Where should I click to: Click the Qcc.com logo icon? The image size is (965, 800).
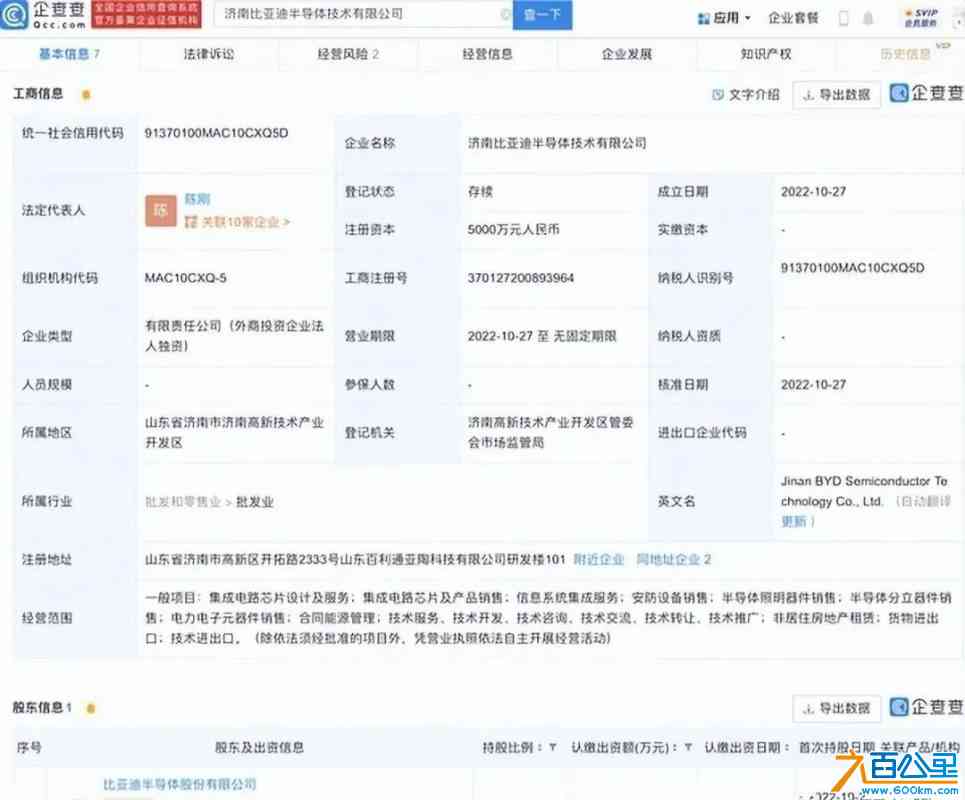coord(14,14)
